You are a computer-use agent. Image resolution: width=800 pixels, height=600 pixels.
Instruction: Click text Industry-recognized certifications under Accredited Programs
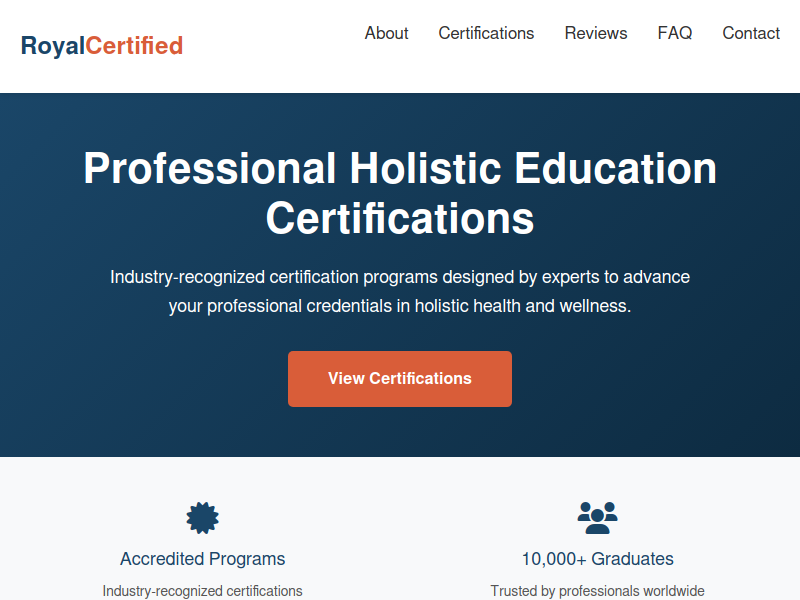pos(203,591)
